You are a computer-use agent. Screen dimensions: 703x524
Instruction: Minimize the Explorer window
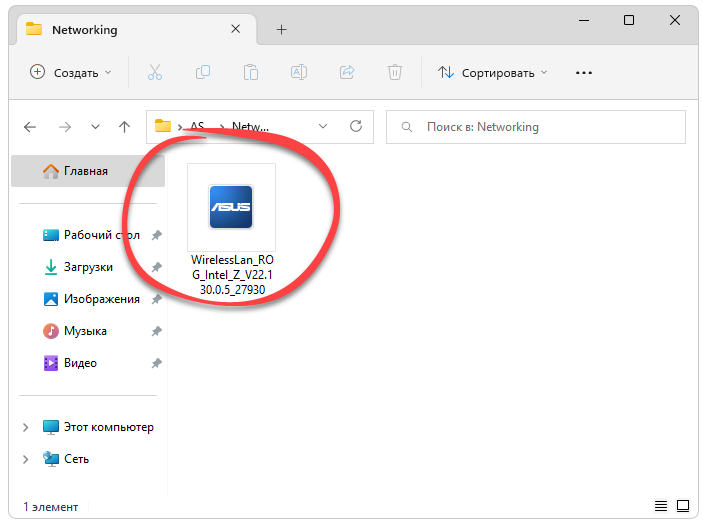pyautogui.click(x=584, y=20)
